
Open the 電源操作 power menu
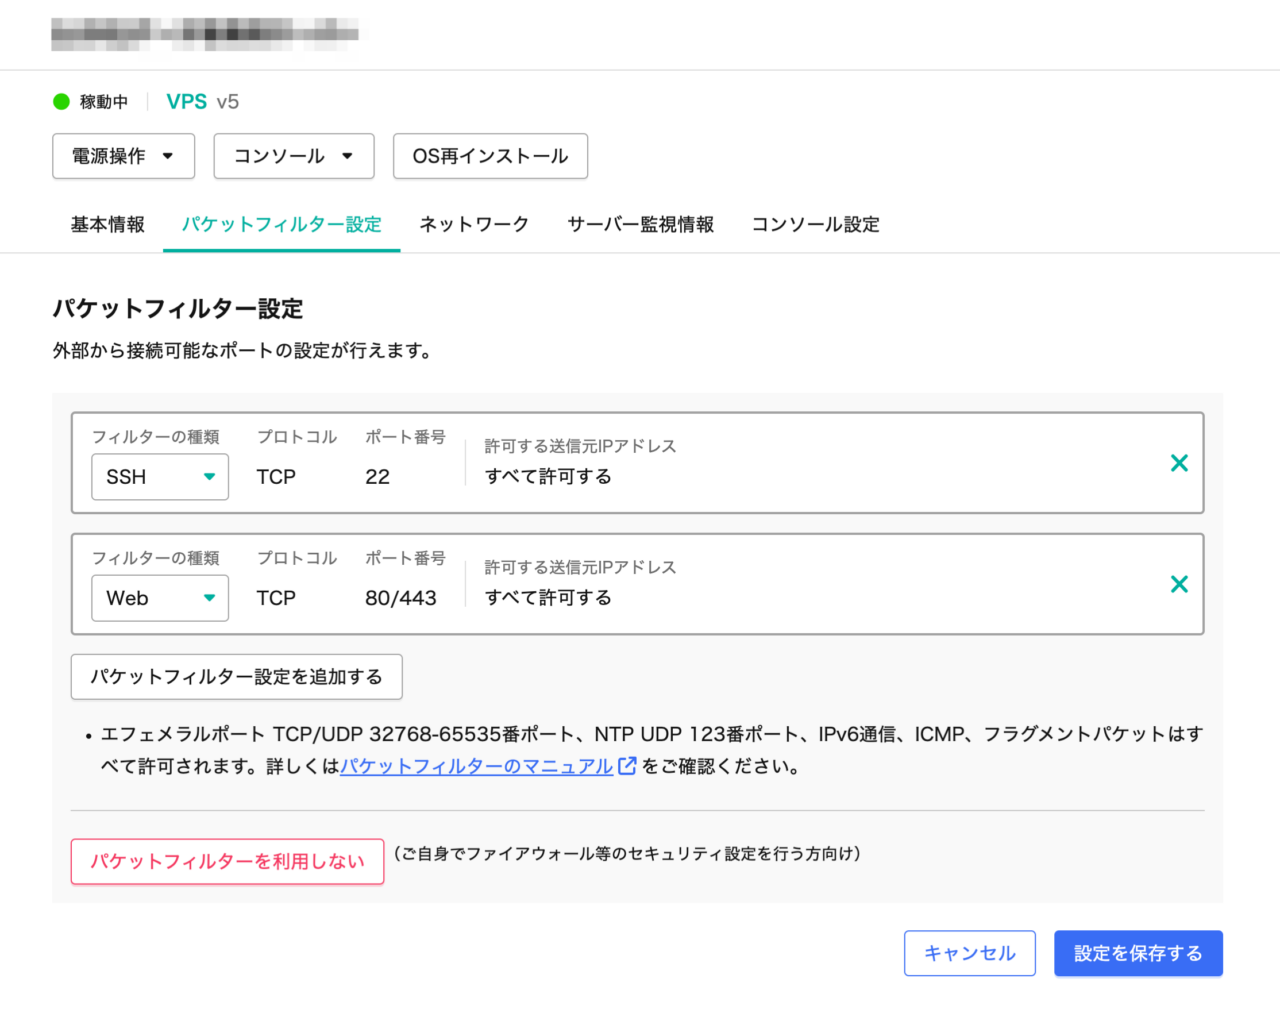[x=123, y=156]
